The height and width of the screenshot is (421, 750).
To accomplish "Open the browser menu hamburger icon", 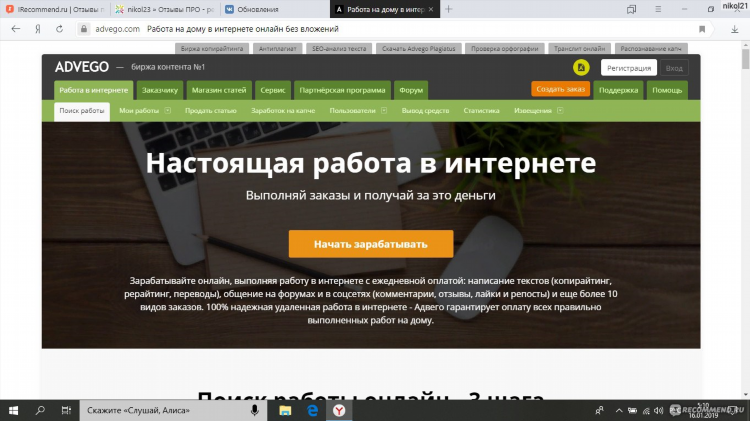I will point(658,9).
